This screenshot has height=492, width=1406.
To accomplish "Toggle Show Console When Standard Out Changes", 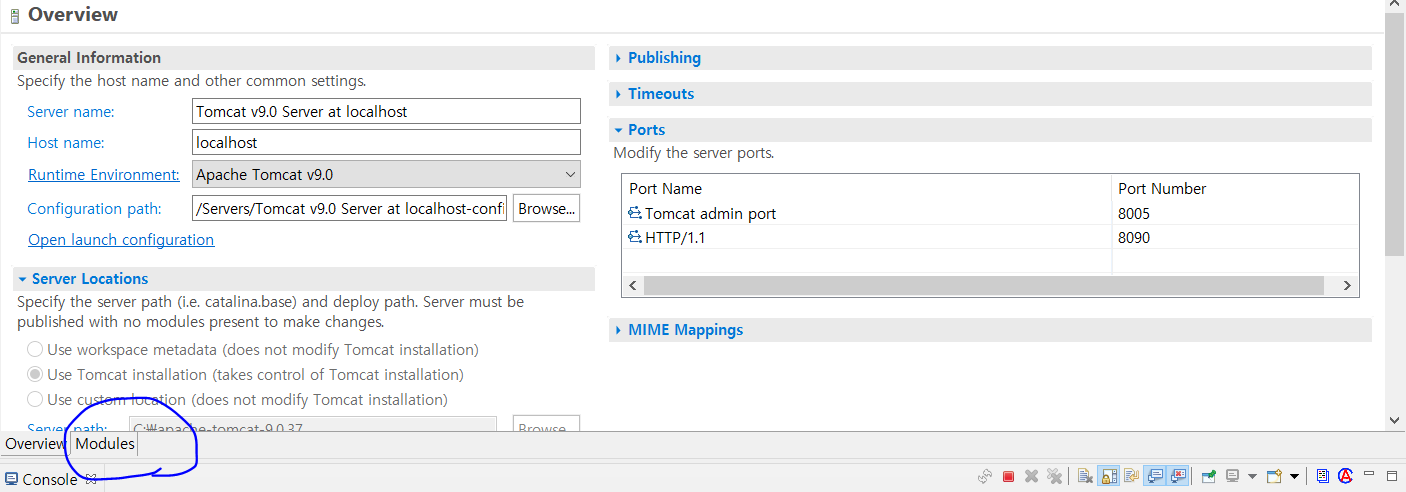I will [1155, 476].
